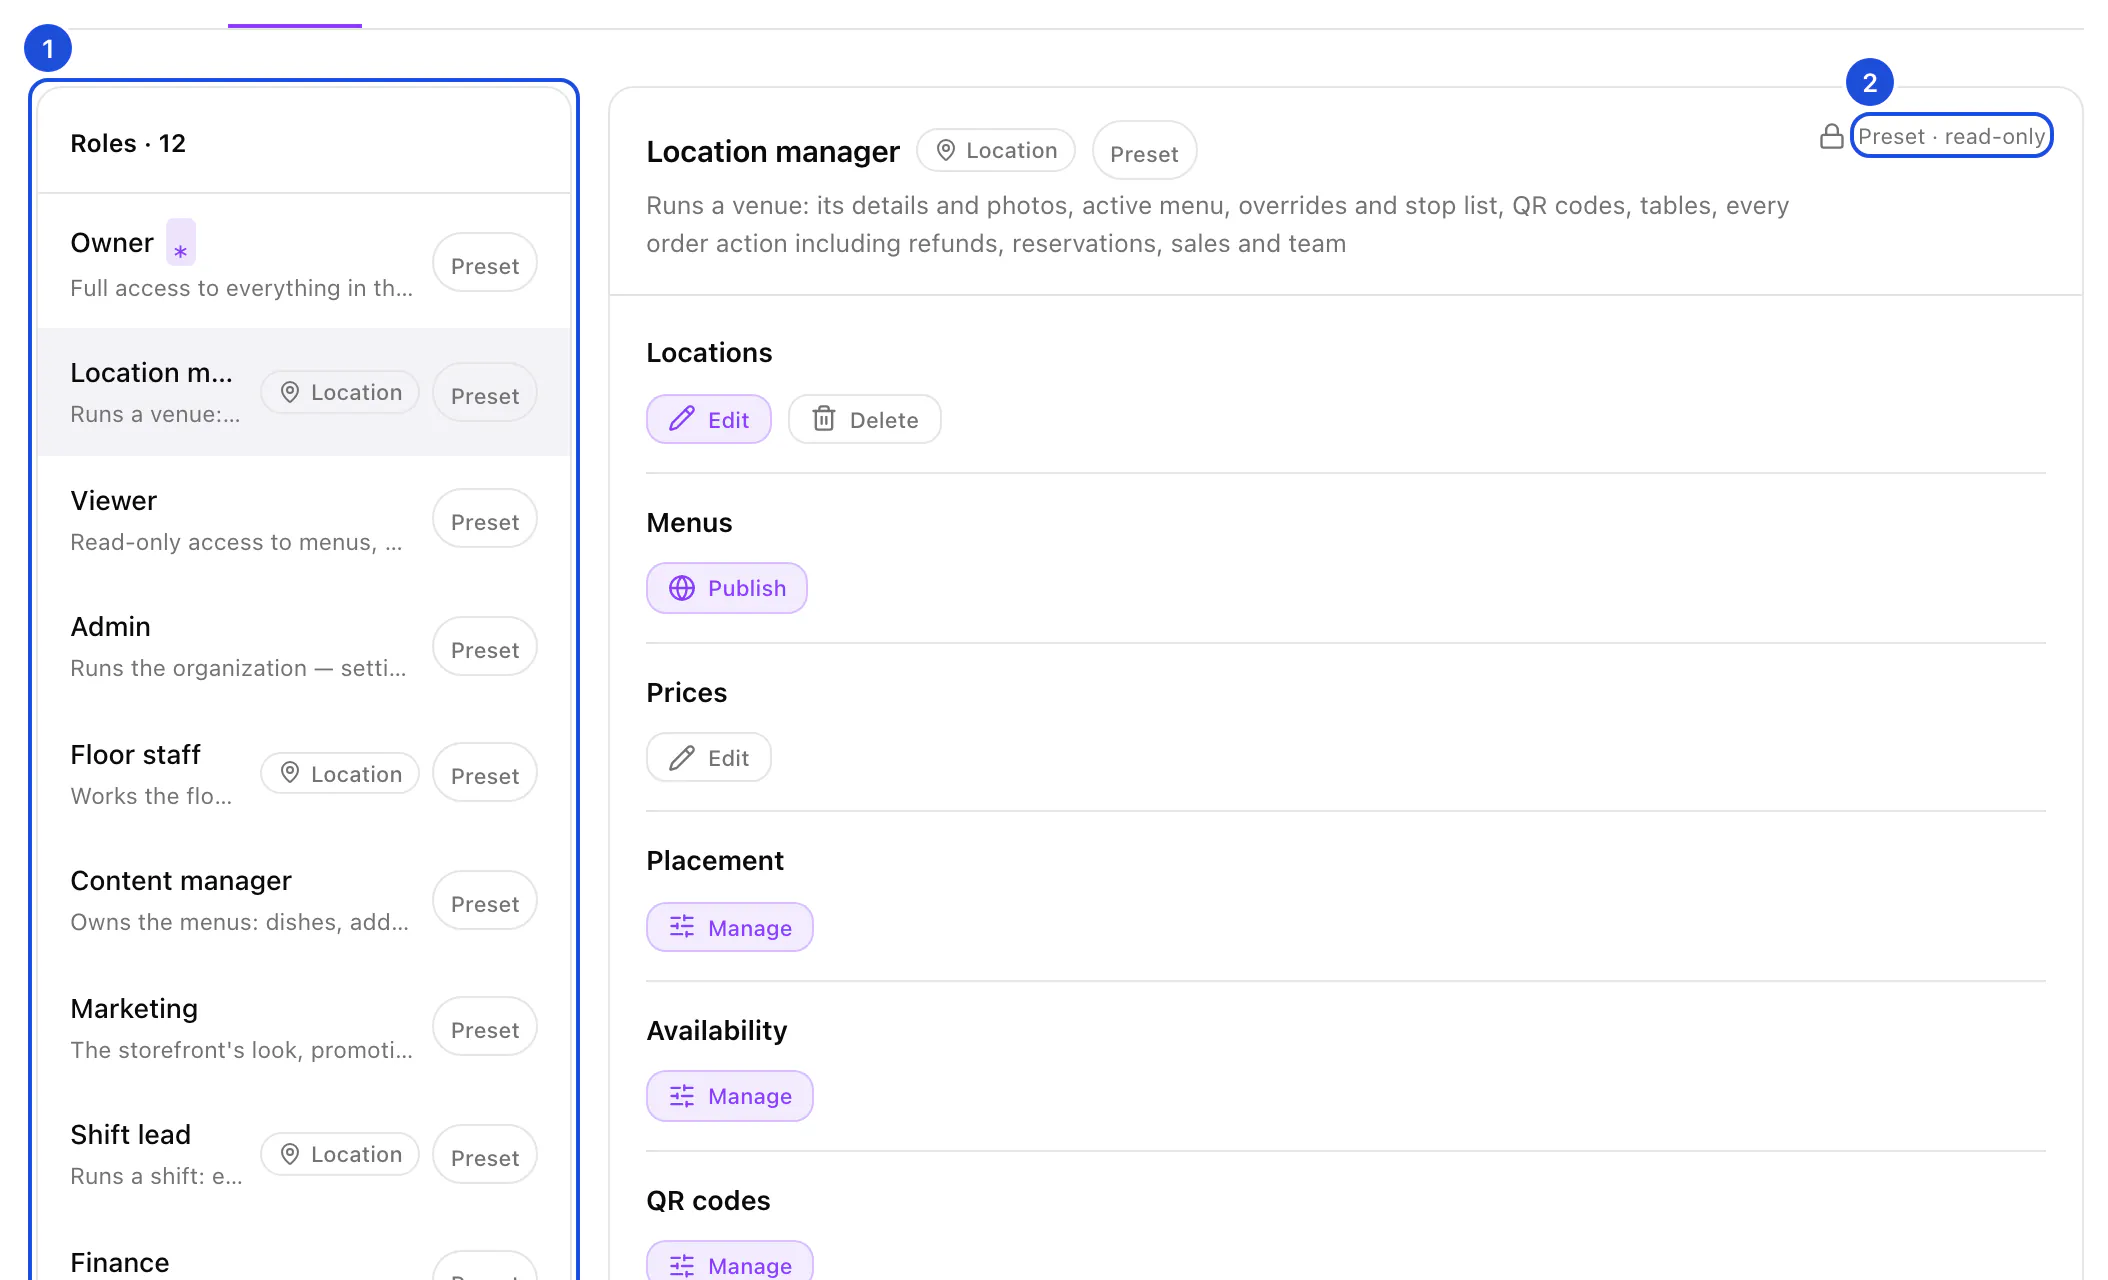Click the 'Prices' section heading

686,692
